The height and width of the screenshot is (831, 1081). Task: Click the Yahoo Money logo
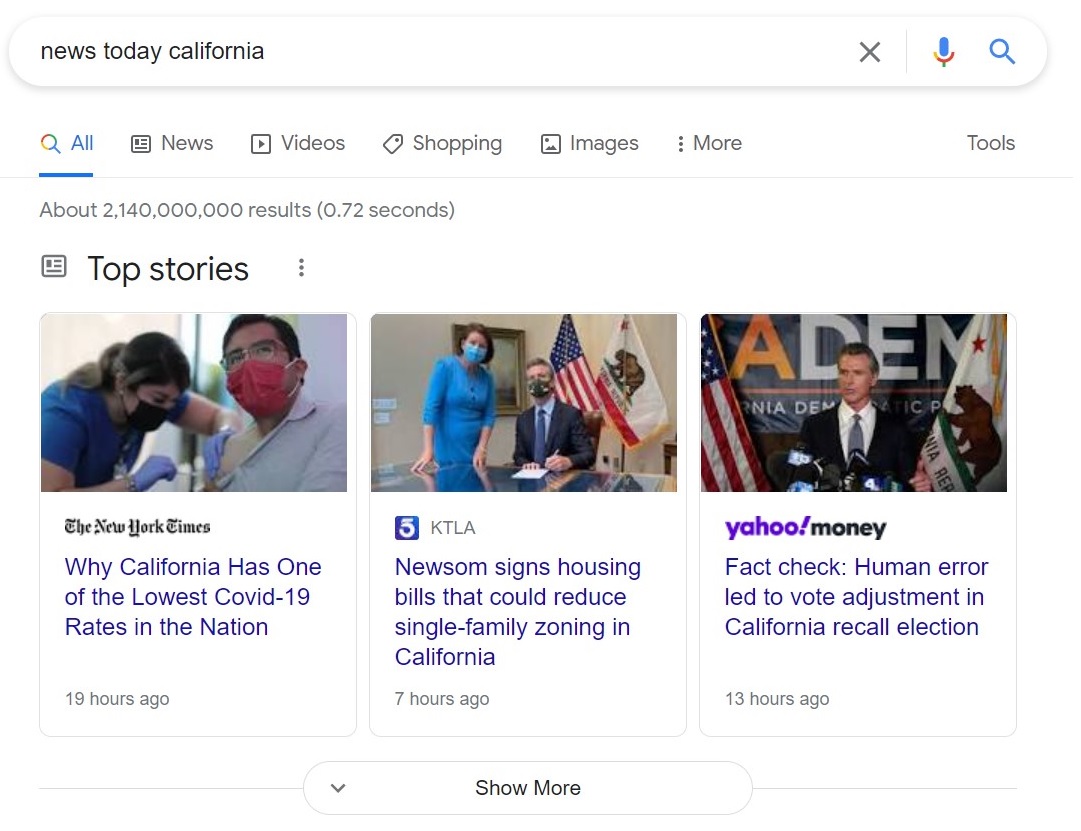(x=805, y=527)
